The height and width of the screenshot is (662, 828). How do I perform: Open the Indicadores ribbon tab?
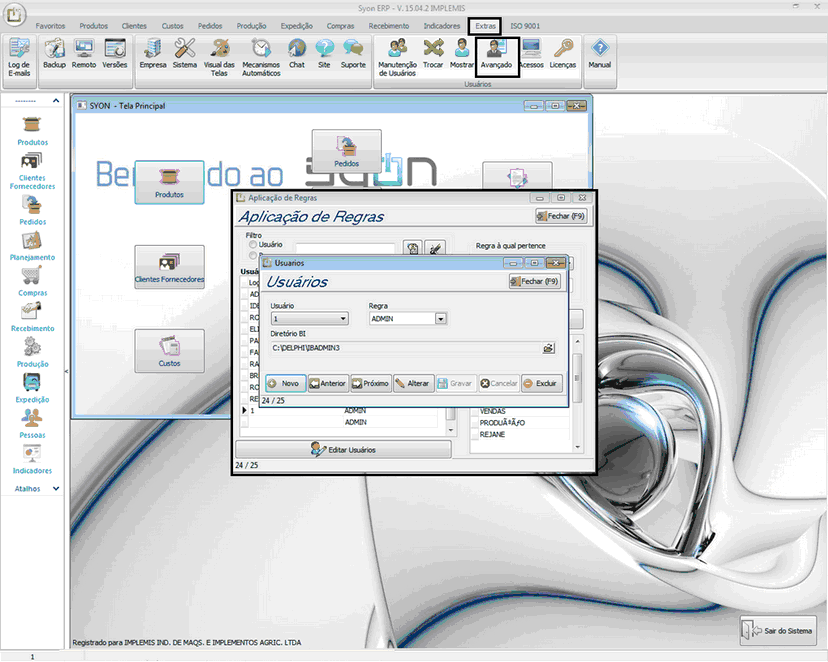pyautogui.click(x=441, y=25)
